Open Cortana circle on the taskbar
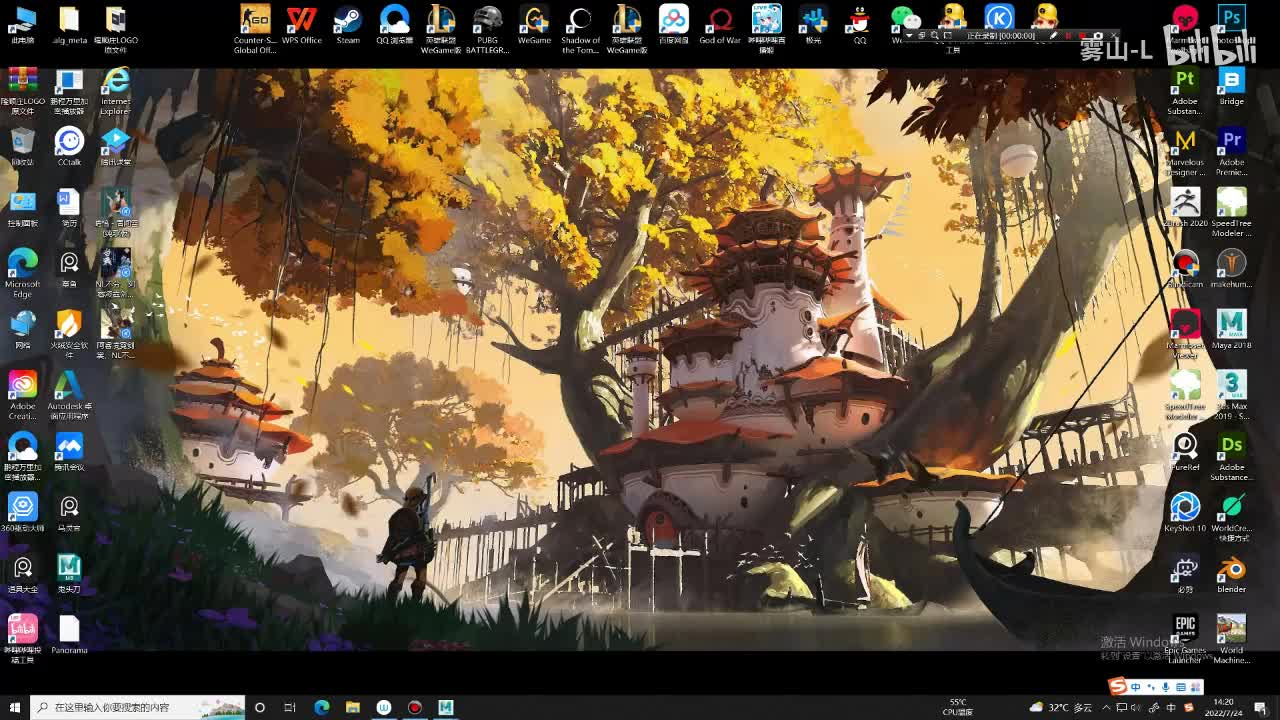 click(260, 707)
